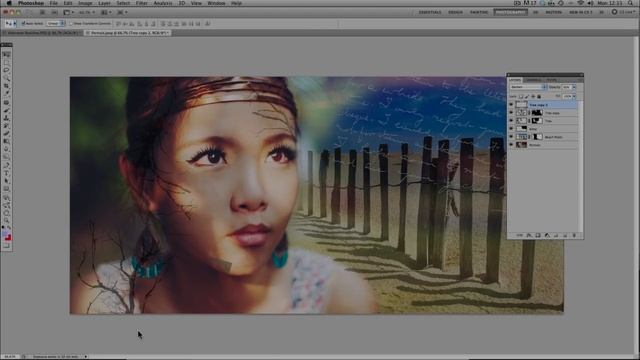Hide the selected top Tree copy layer

coord(511,104)
